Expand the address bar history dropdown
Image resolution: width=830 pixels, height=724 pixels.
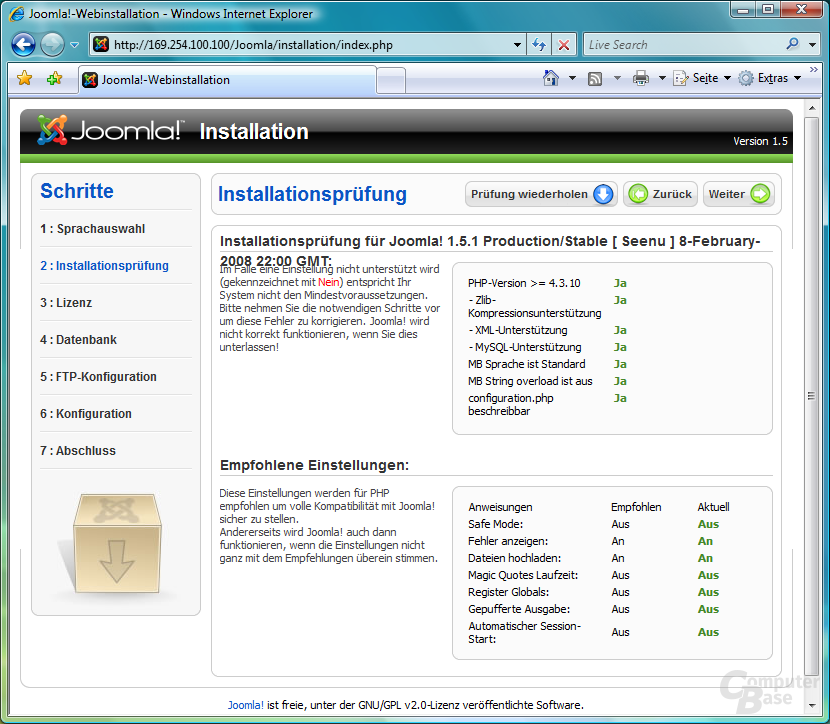point(517,45)
